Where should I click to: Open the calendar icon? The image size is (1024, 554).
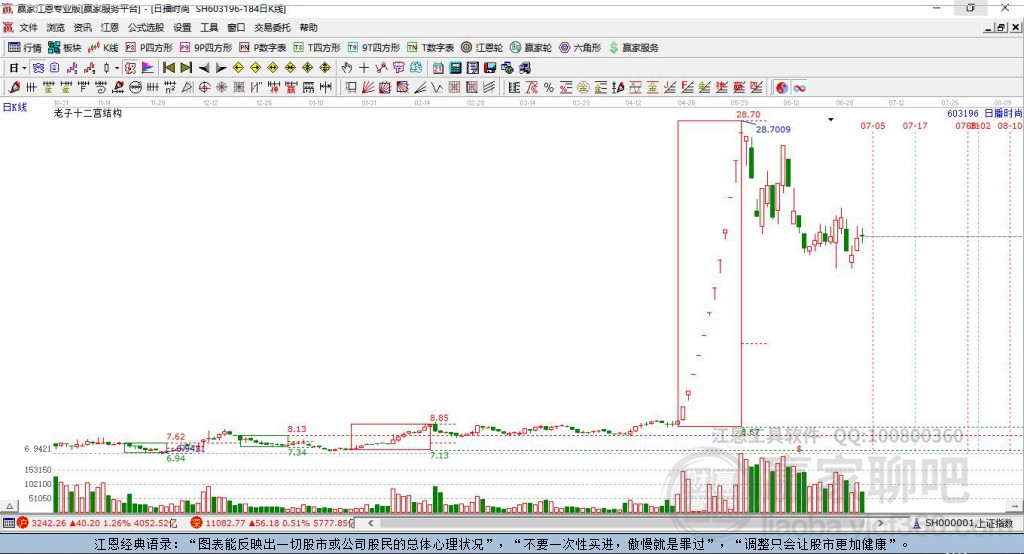[438, 68]
